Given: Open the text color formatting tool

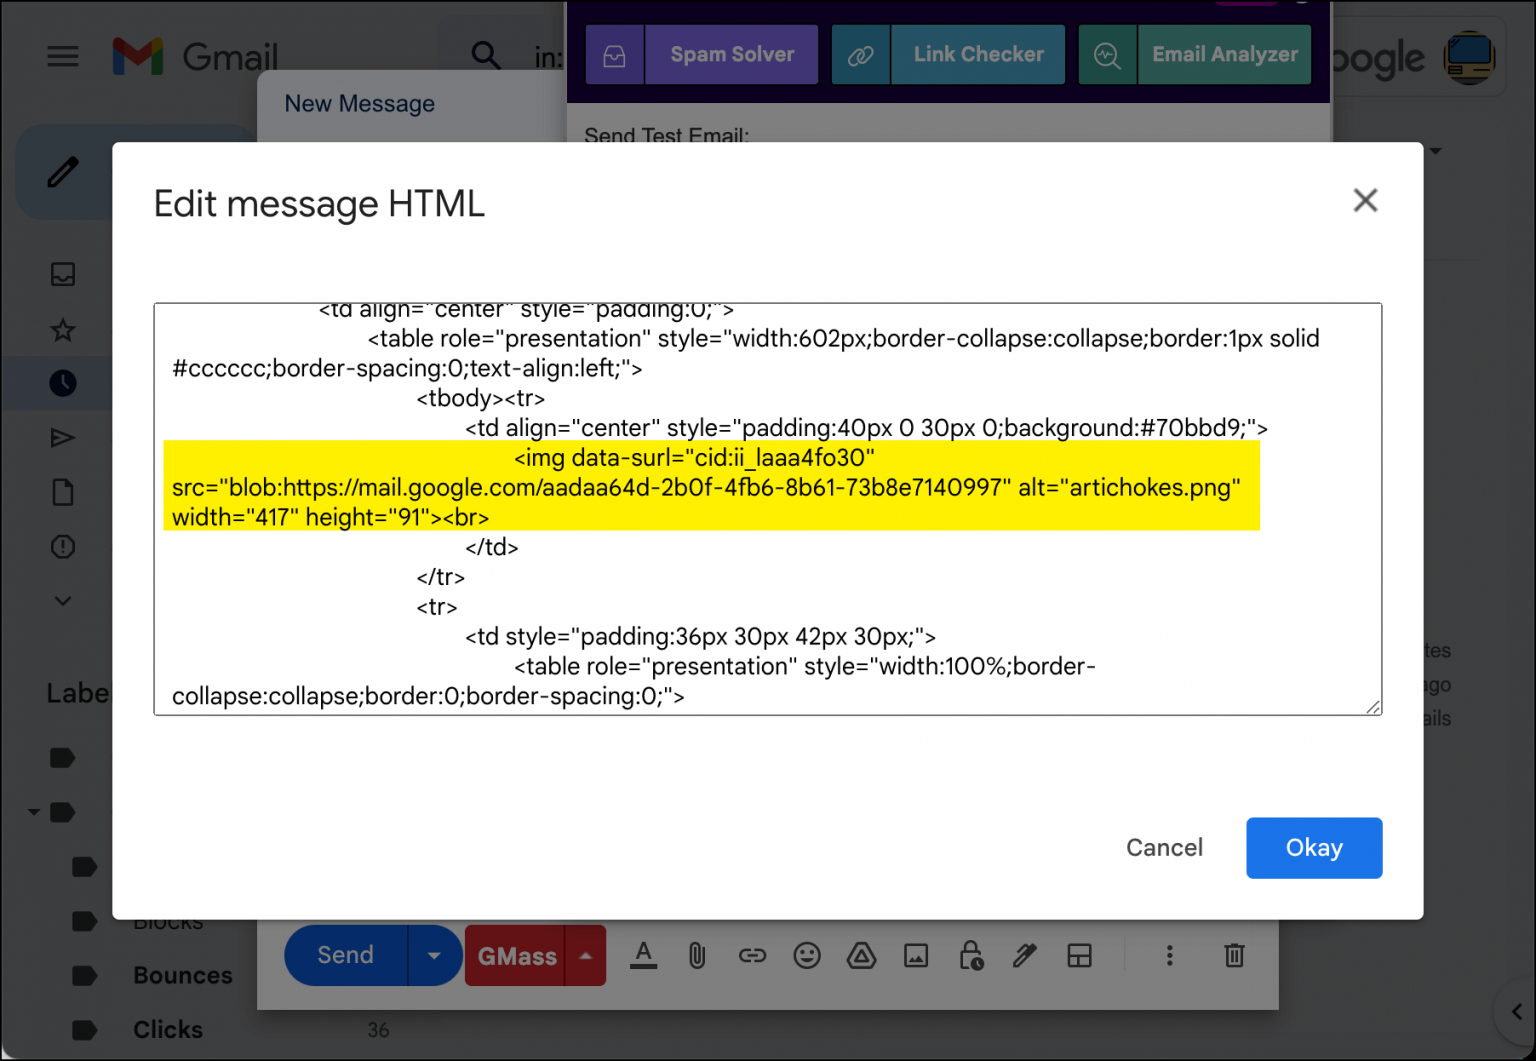Looking at the screenshot, I should click(644, 955).
